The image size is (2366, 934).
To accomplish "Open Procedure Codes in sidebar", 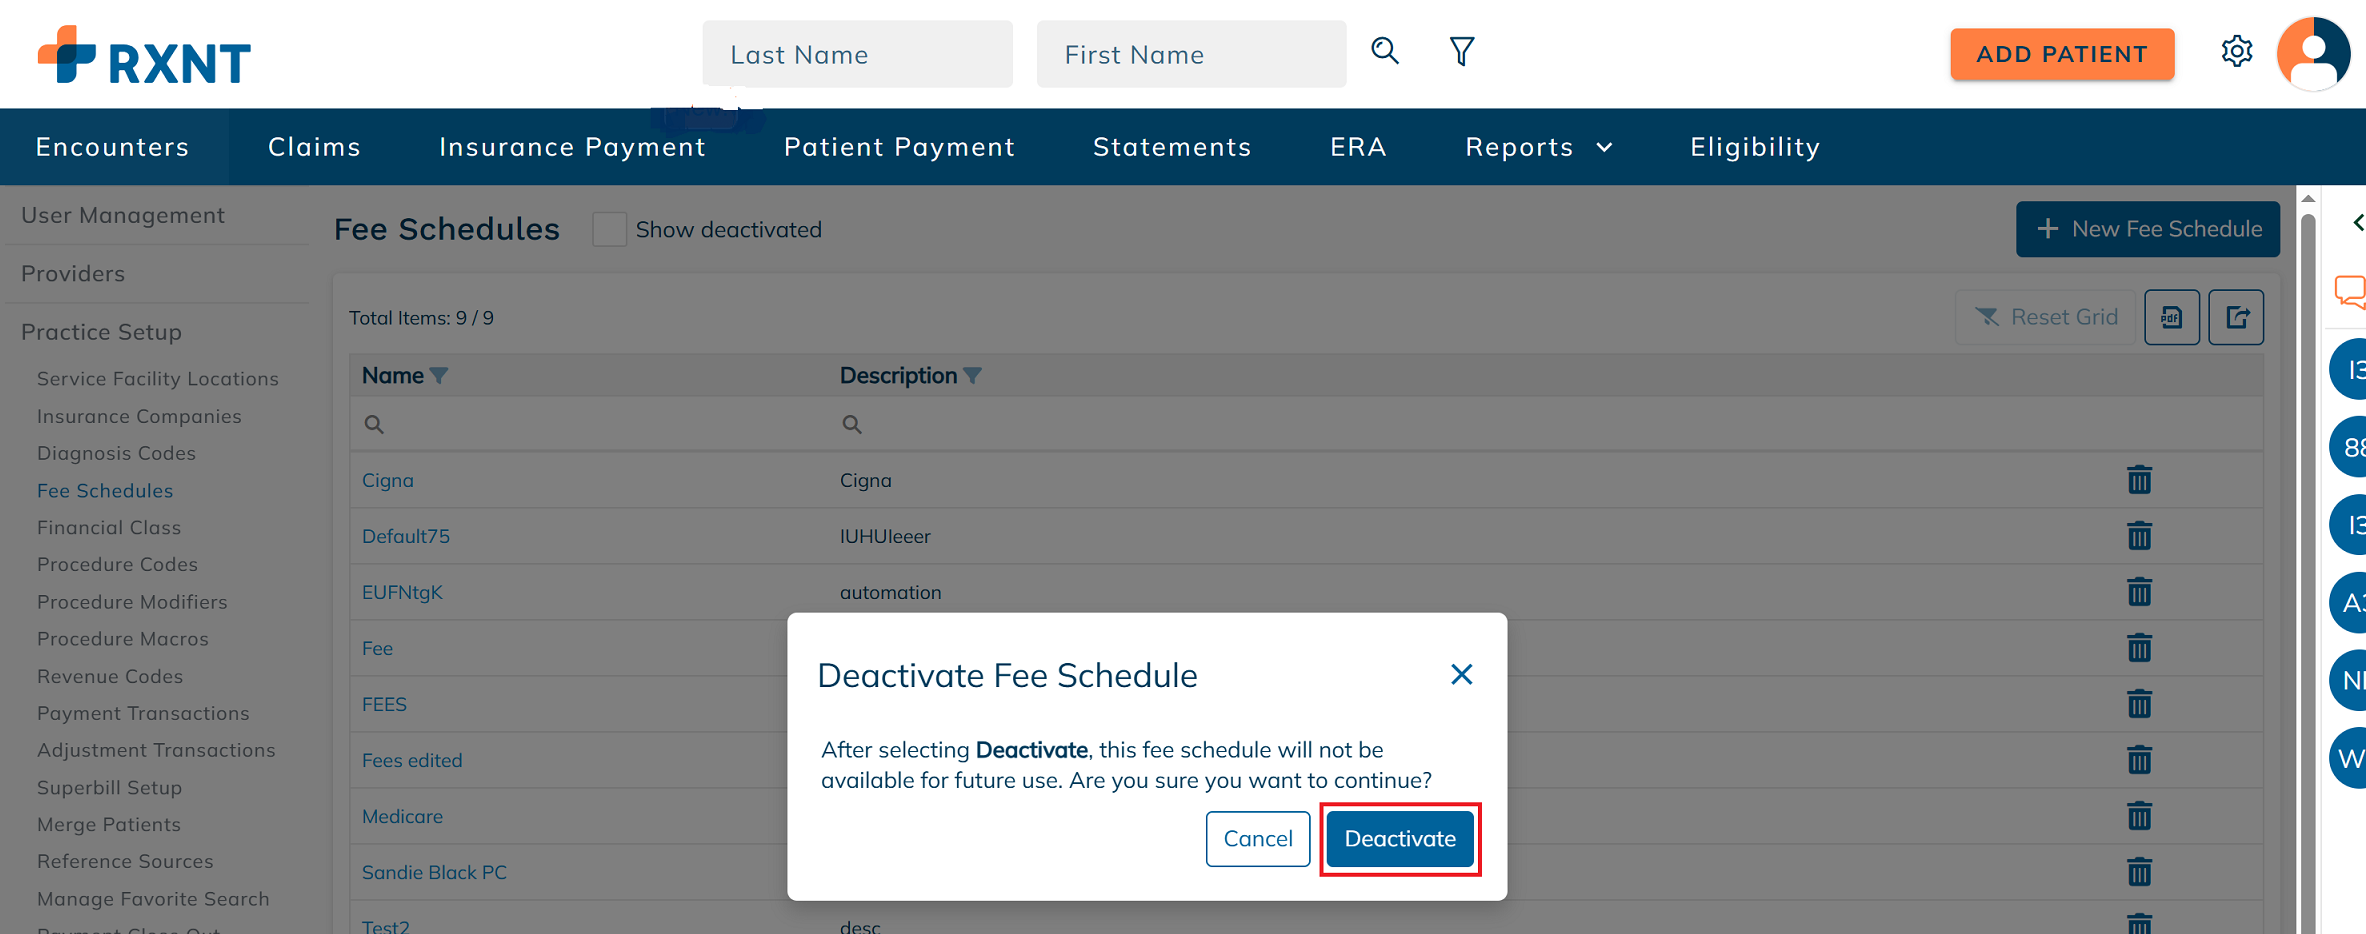I will [117, 564].
